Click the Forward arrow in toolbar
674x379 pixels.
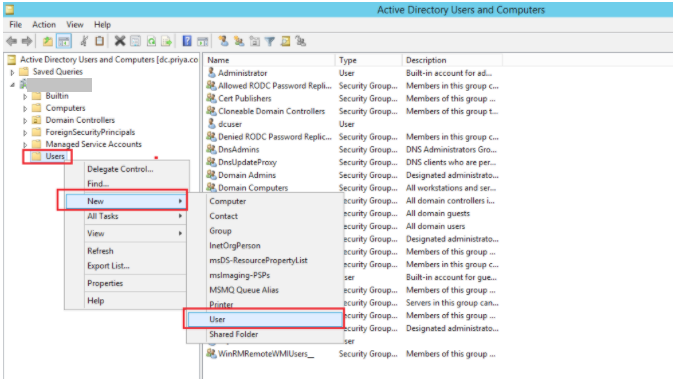pyautogui.click(x=27, y=41)
